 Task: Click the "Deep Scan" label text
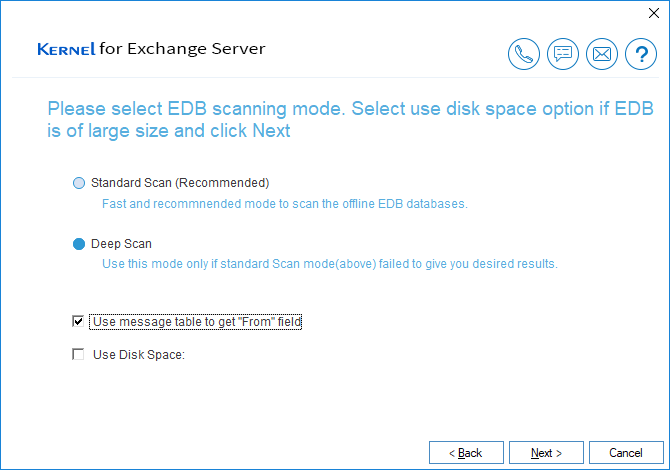tap(121, 244)
